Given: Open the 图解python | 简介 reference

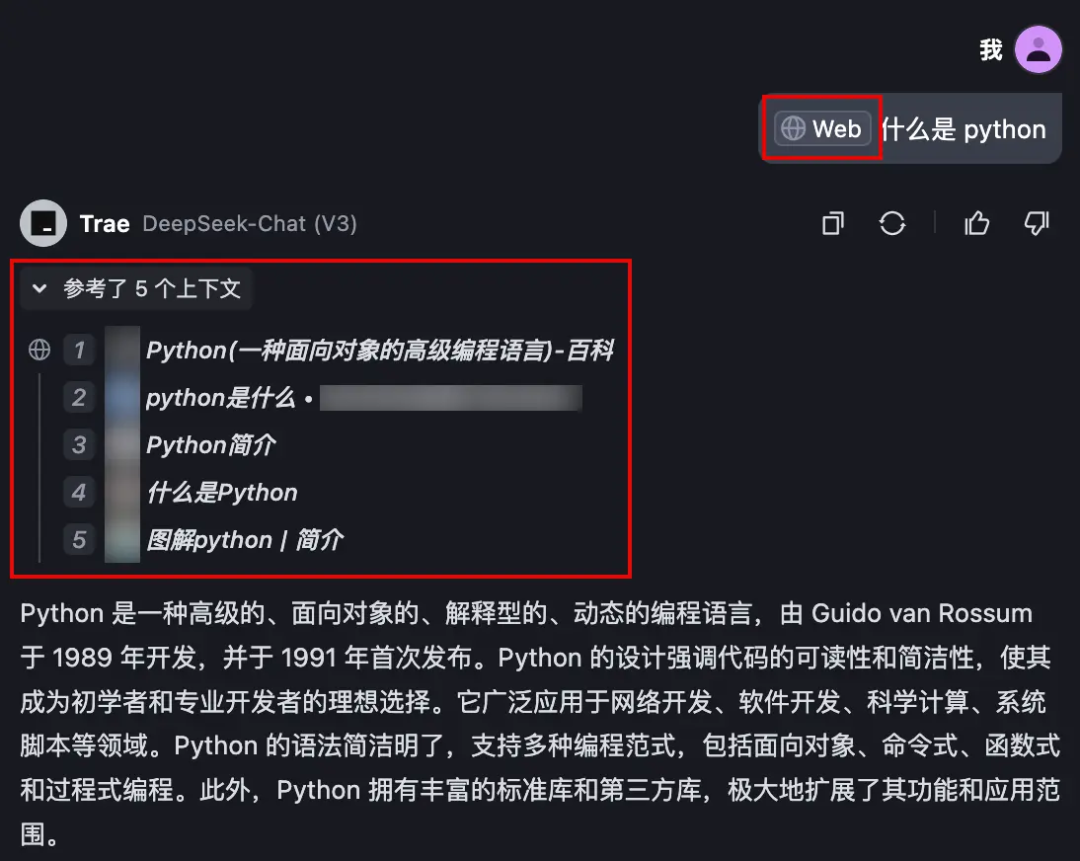Looking at the screenshot, I should click(x=245, y=539).
